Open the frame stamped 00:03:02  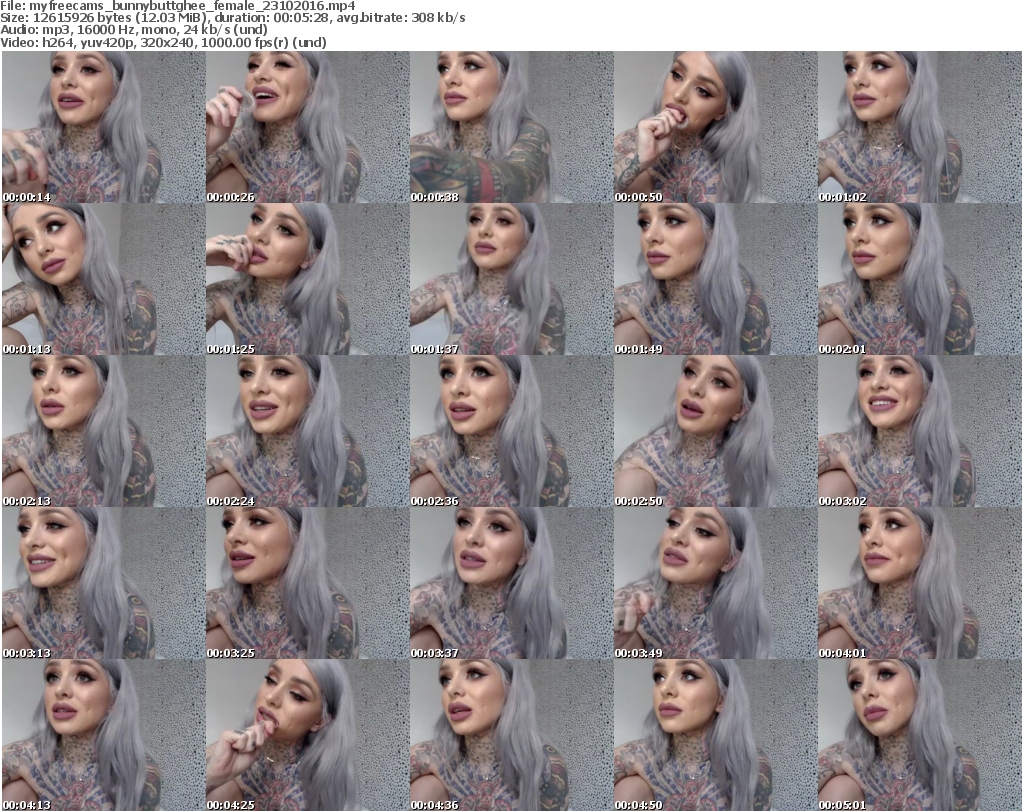[920, 432]
